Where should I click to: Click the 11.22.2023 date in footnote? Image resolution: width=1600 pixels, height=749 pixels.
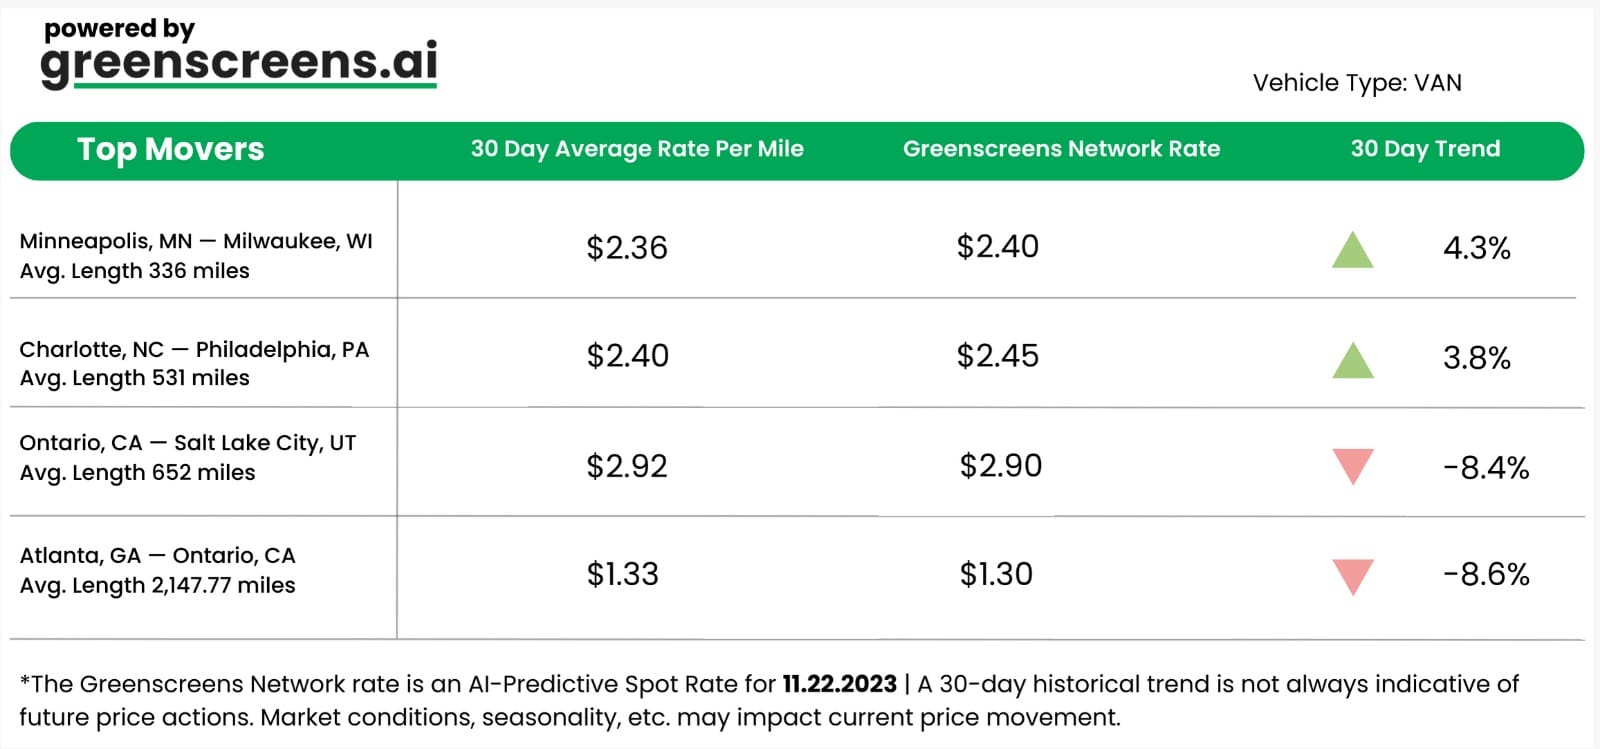(839, 684)
